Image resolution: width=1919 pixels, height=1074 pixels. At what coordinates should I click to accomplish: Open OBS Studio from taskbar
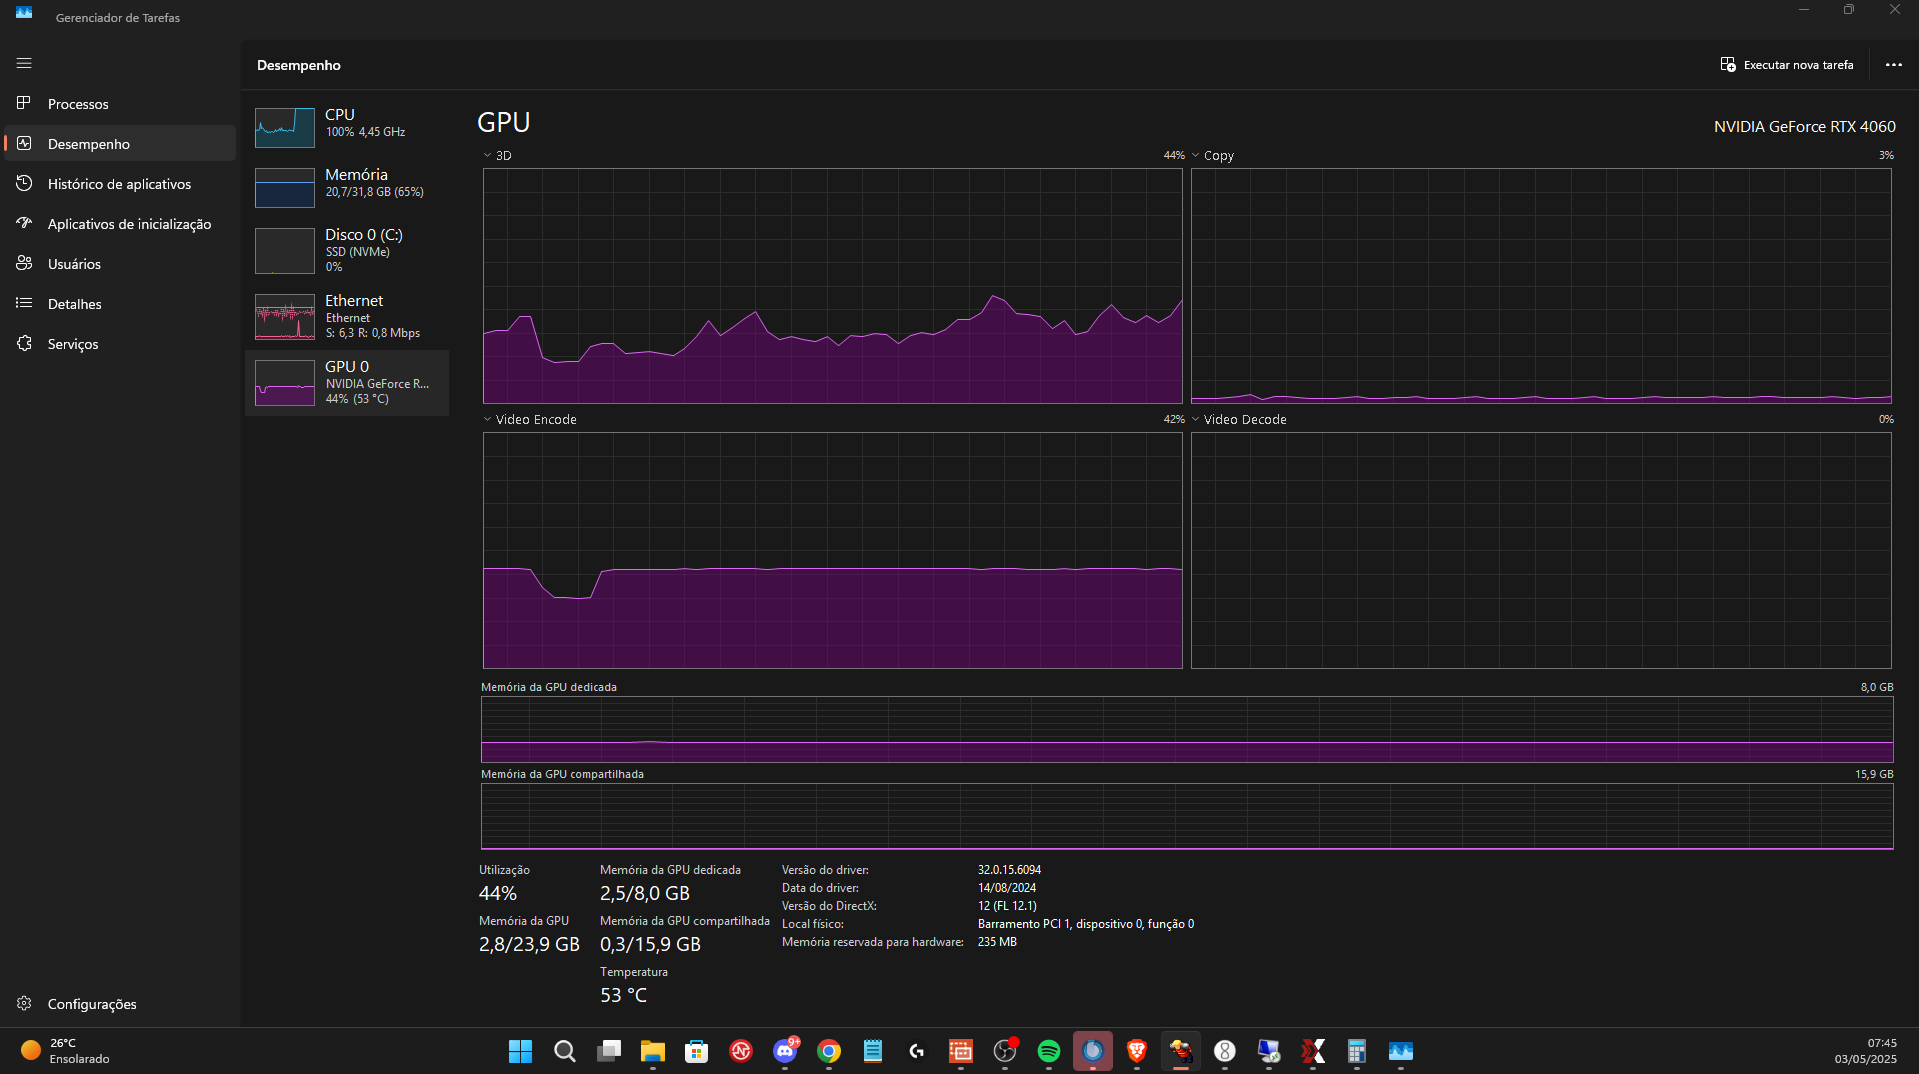pos(1005,1051)
